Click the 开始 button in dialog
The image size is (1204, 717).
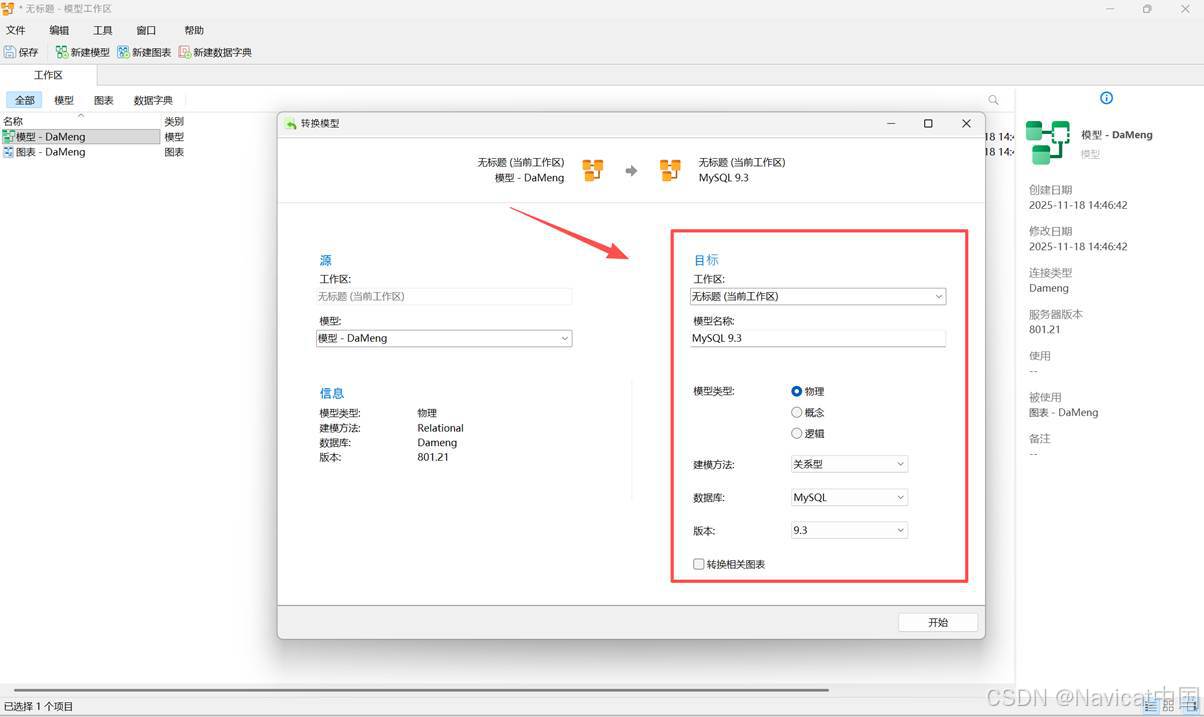pyautogui.click(x=938, y=622)
